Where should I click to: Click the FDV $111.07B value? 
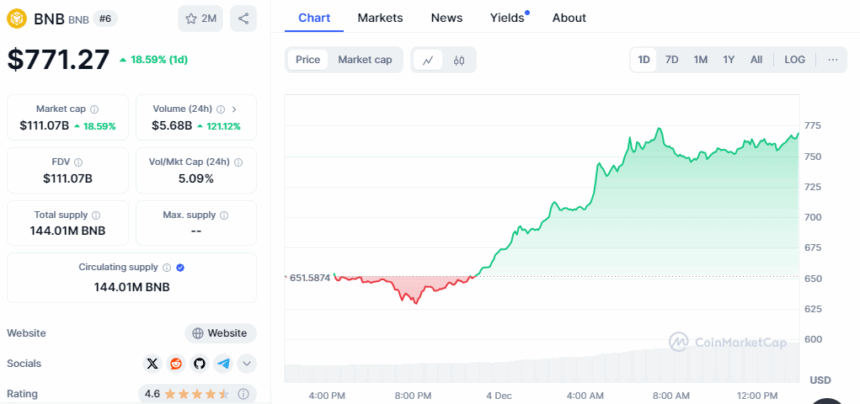click(68, 178)
